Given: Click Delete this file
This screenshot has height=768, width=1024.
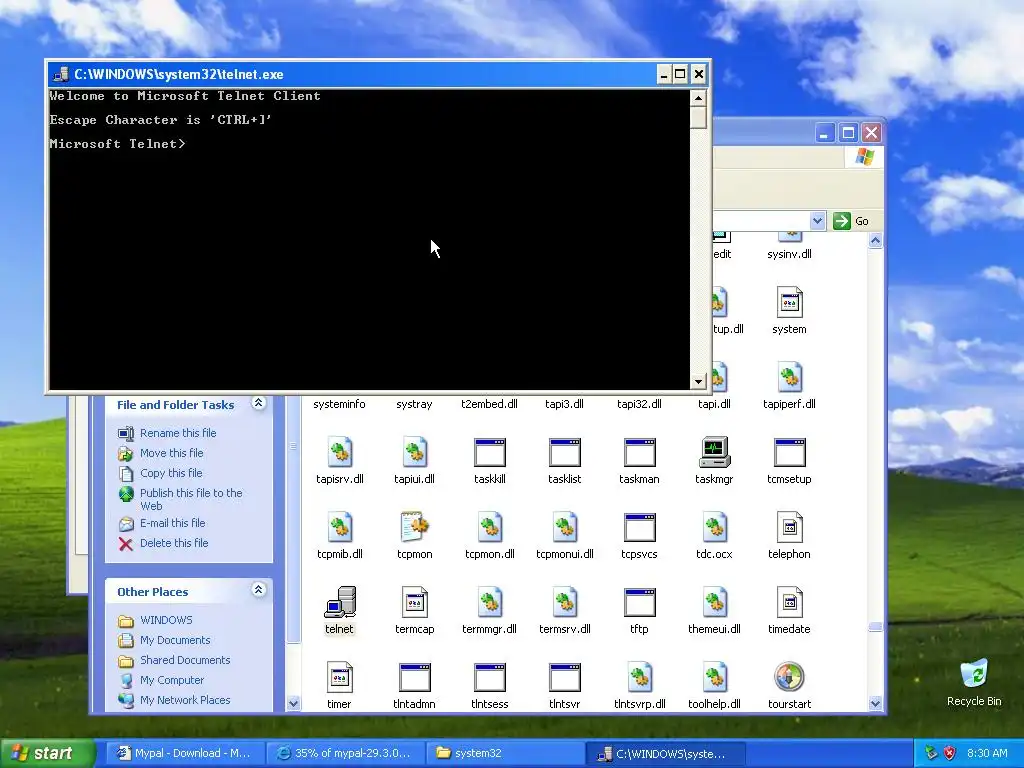Looking at the screenshot, I should [174, 543].
